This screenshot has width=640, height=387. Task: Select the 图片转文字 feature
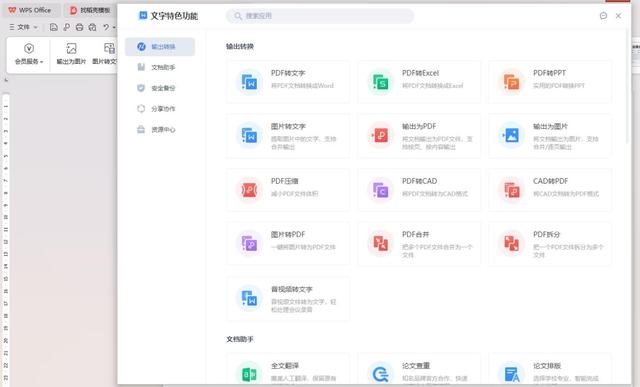288,136
